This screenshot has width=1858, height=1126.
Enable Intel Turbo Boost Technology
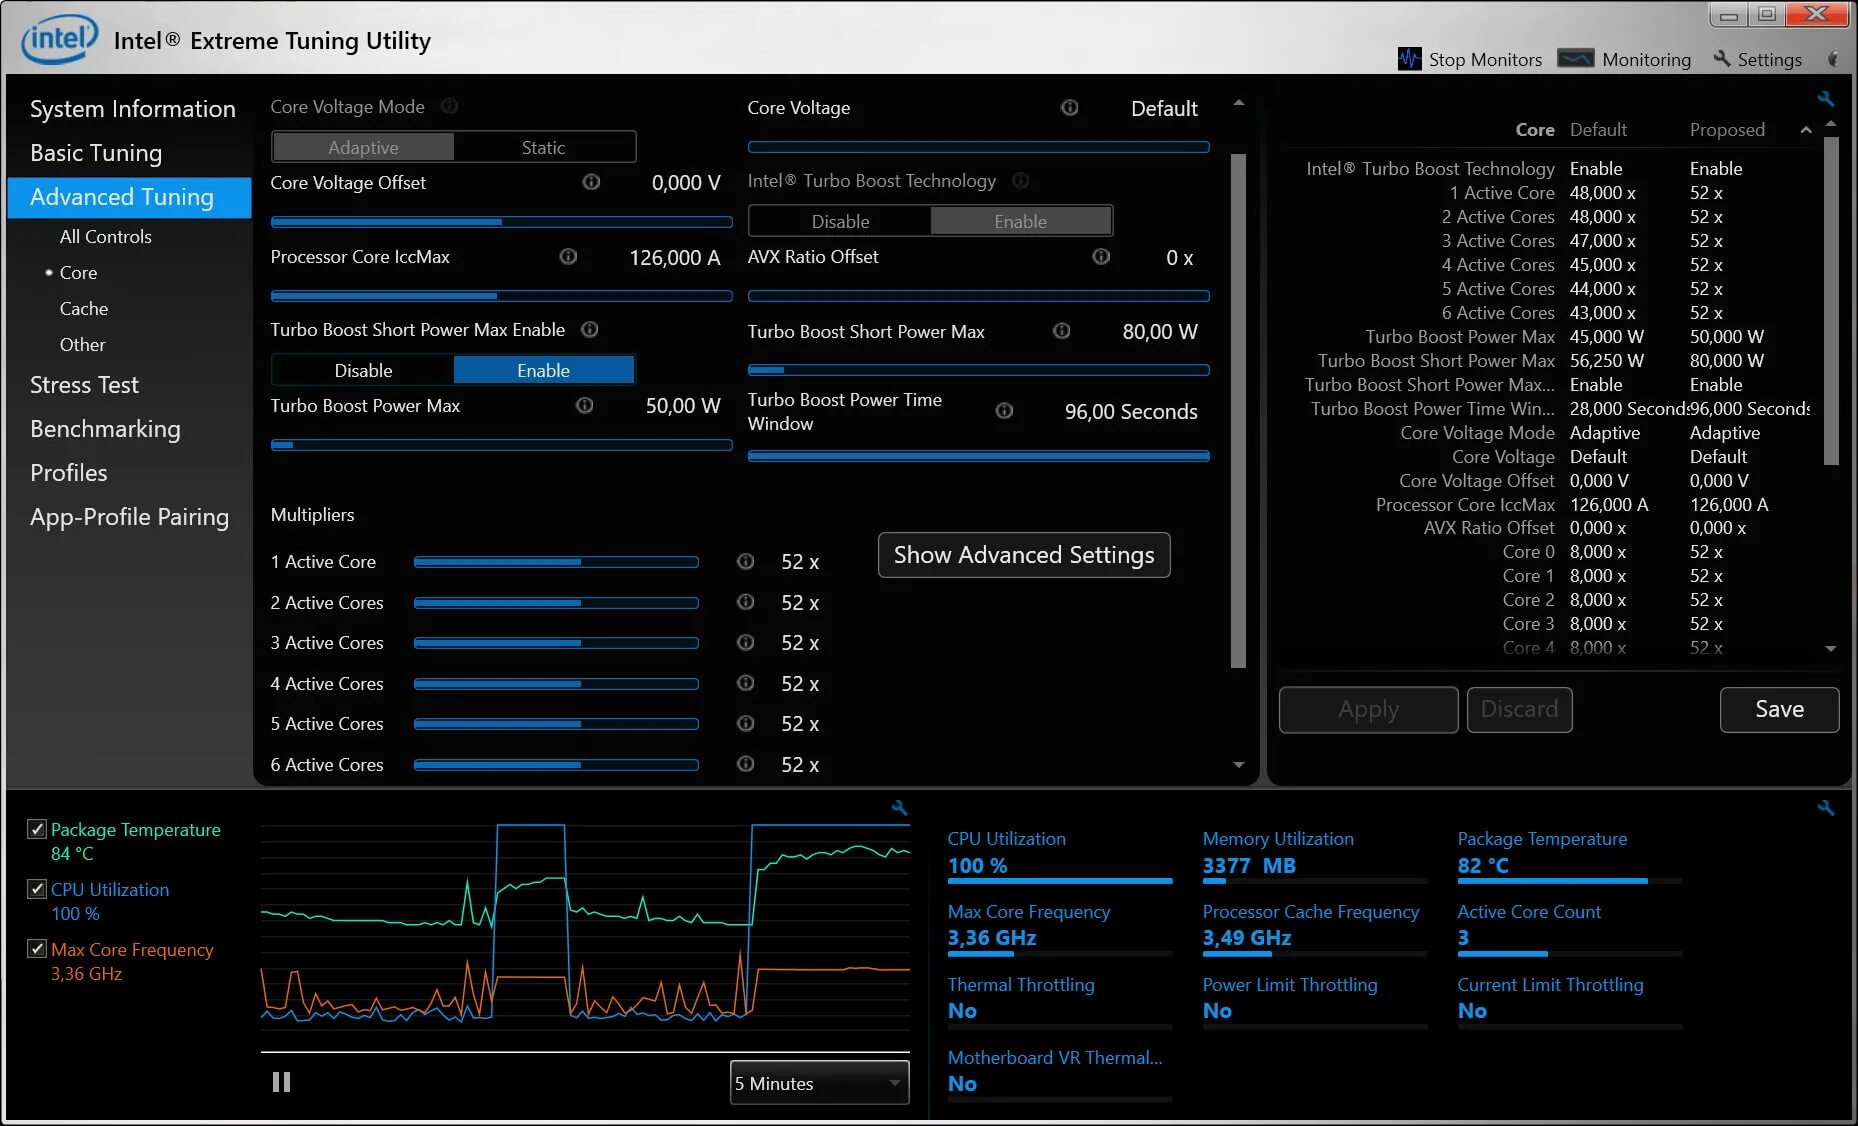click(x=1021, y=221)
